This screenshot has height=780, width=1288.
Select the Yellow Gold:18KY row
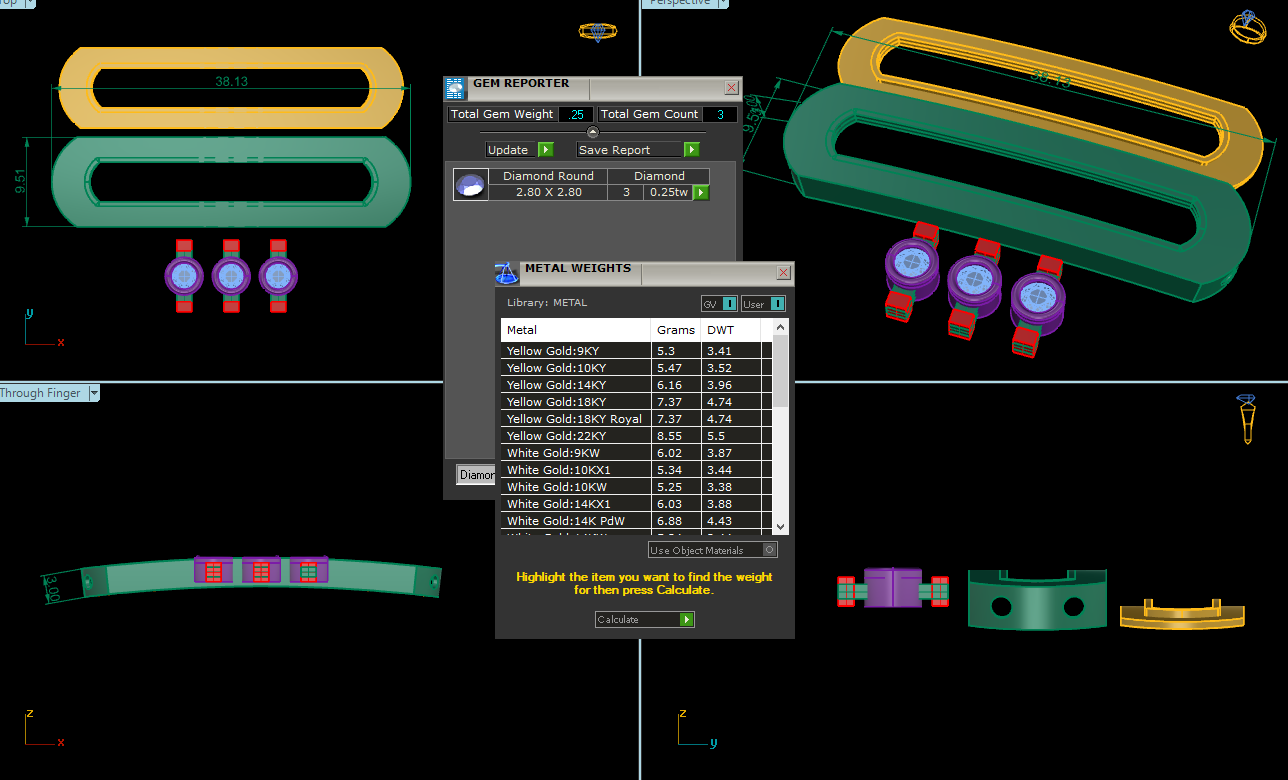(x=575, y=402)
